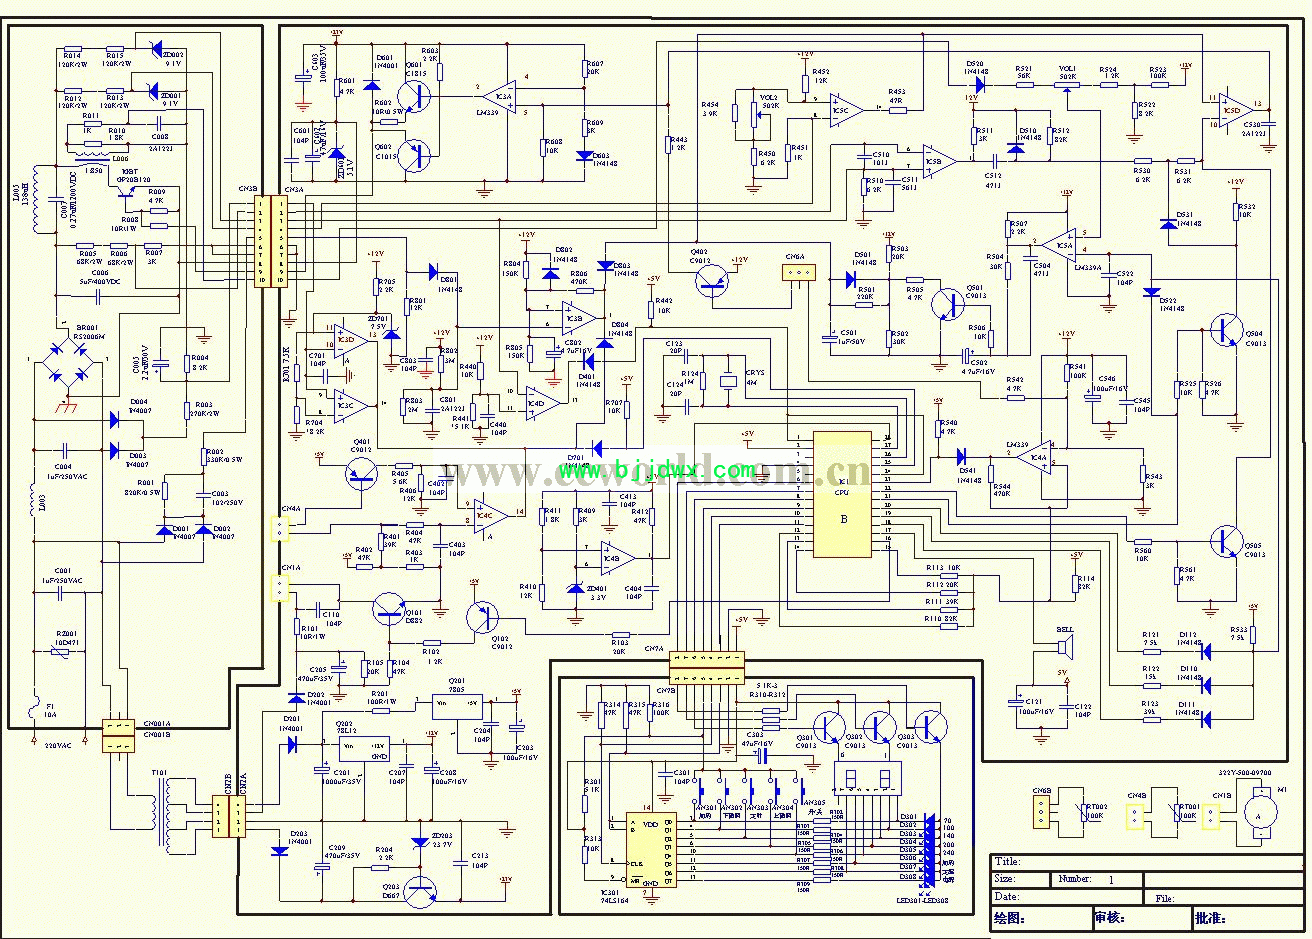Click the CN2A power connector
This screenshot has height=939, width=1312.
[238, 815]
